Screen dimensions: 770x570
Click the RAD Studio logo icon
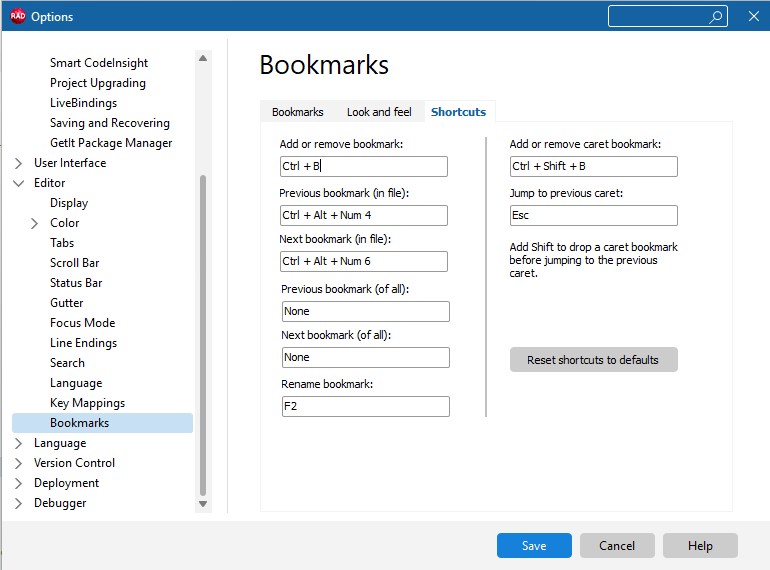[18, 16]
